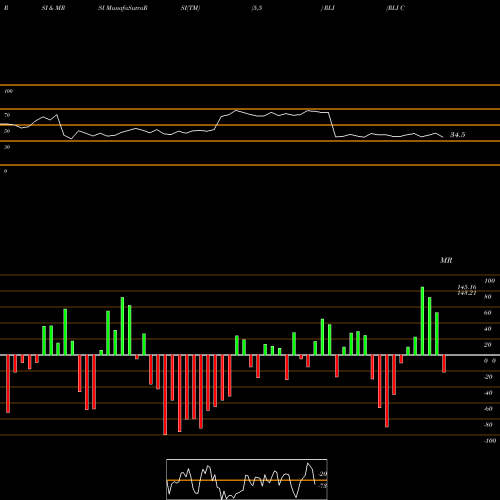Click the 34.5 RSI value label

point(457,135)
